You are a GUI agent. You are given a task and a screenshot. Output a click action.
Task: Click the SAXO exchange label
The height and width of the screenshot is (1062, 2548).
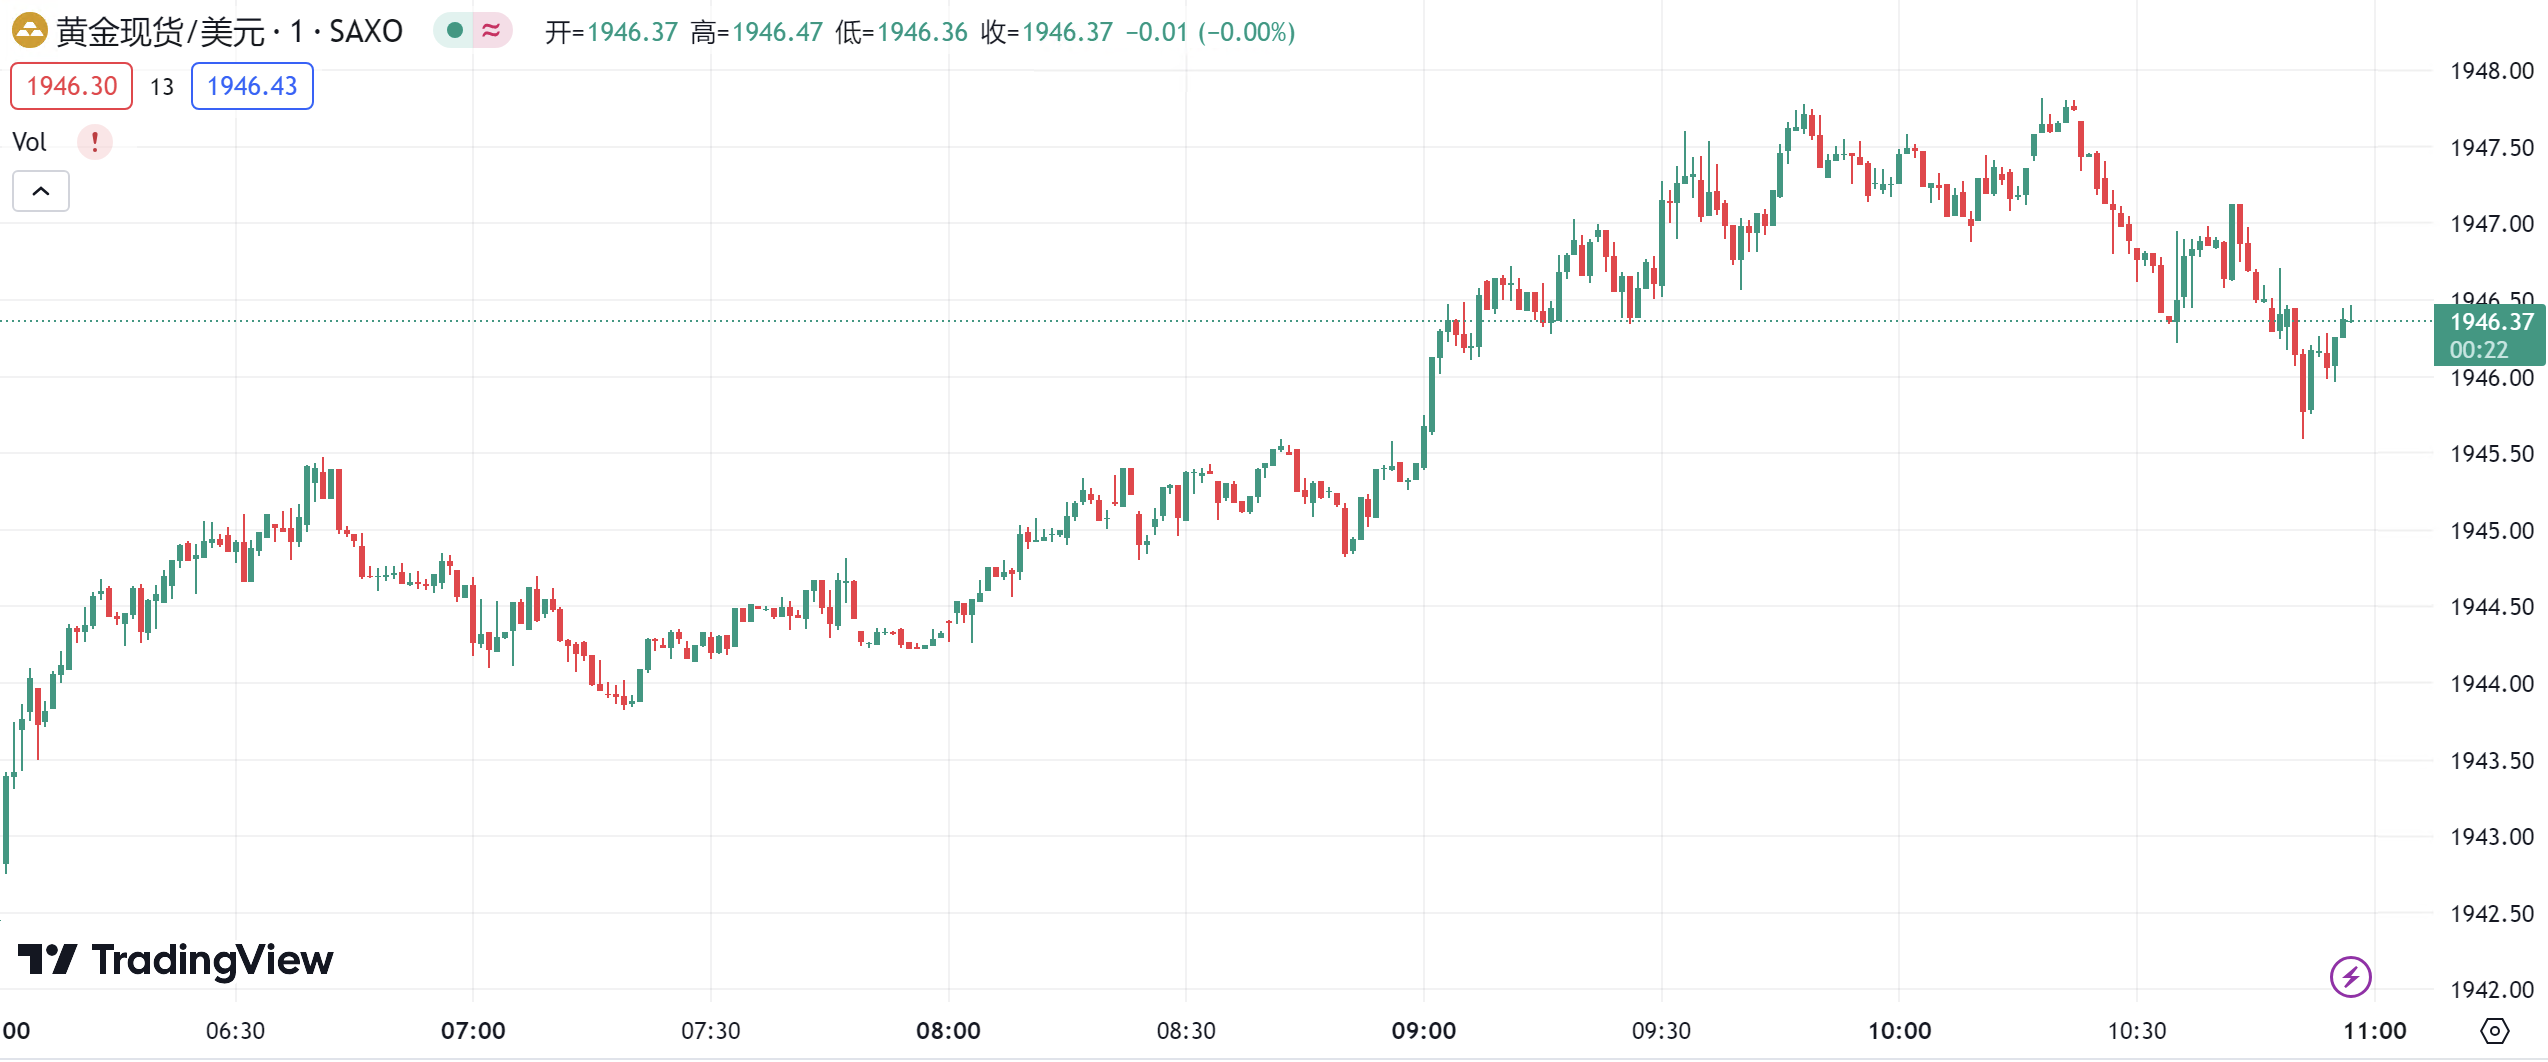click(366, 31)
